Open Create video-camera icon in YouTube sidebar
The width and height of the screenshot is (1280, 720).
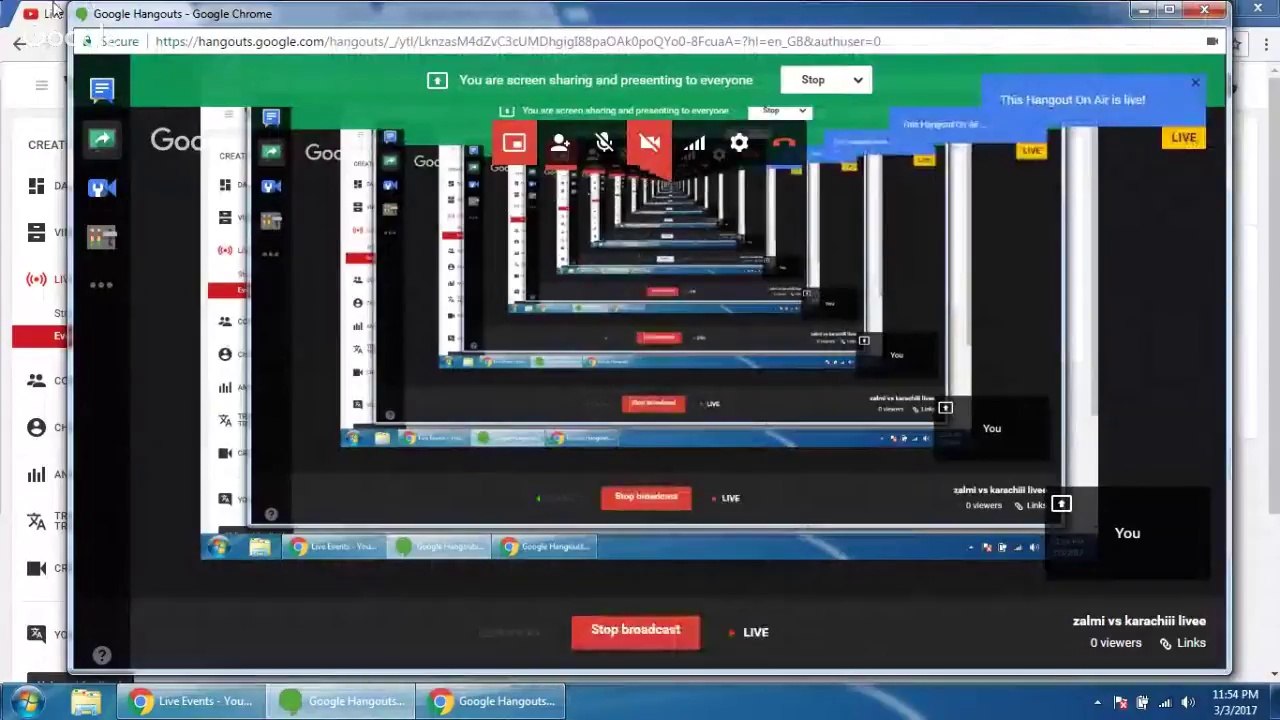37,568
